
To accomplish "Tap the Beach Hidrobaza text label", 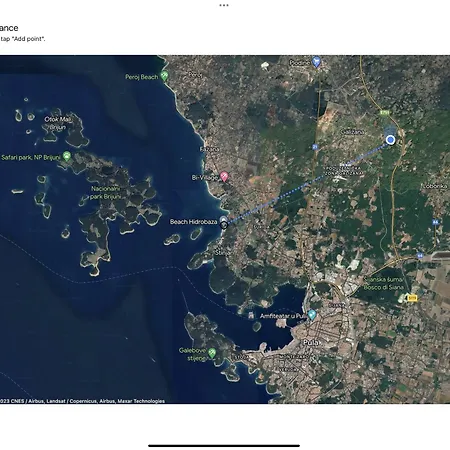I will 193,222.
